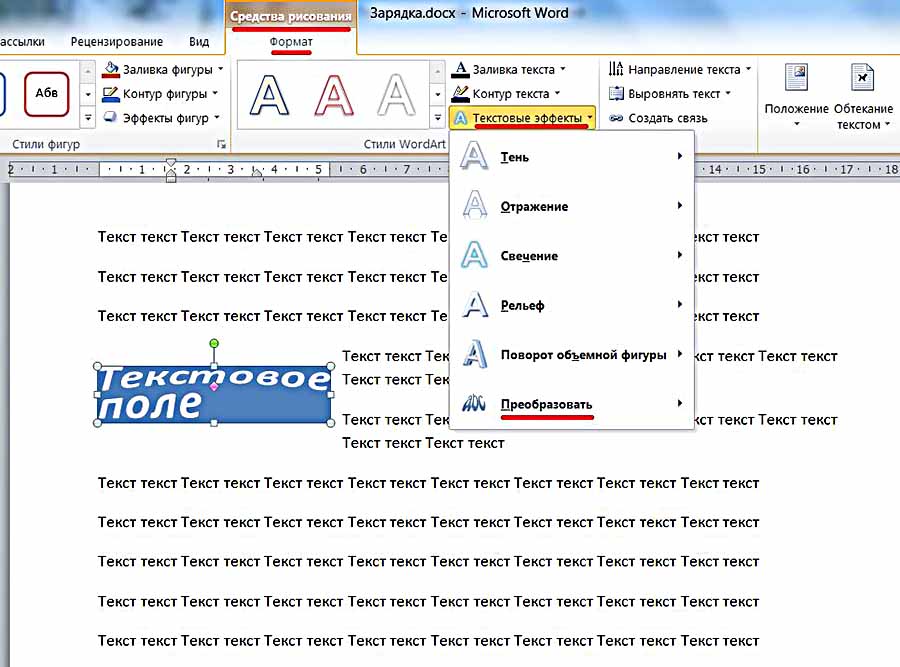Open Заливка текста fill dropdown arrow

(563, 70)
